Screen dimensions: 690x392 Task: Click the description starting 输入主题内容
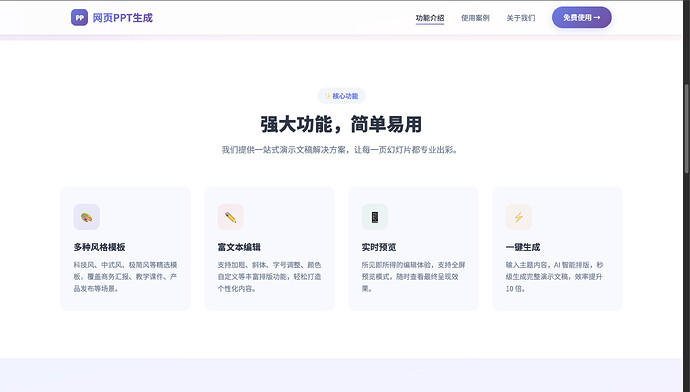click(555, 277)
